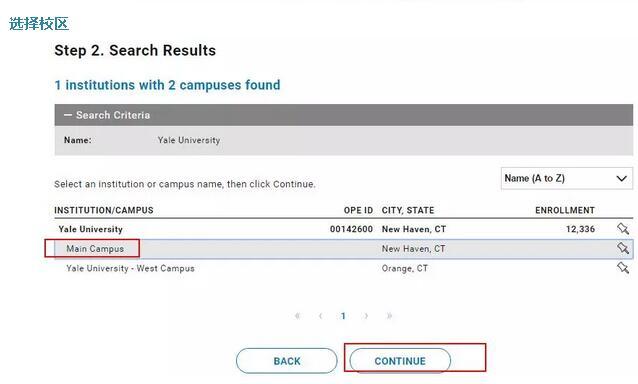This screenshot has height=384, width=638.
Task: Jump to last results page
Action: click(x=389, y=316)
